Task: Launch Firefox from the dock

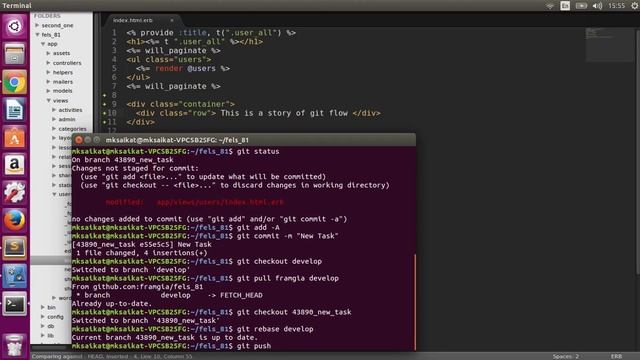Action: tap(14, 220)
